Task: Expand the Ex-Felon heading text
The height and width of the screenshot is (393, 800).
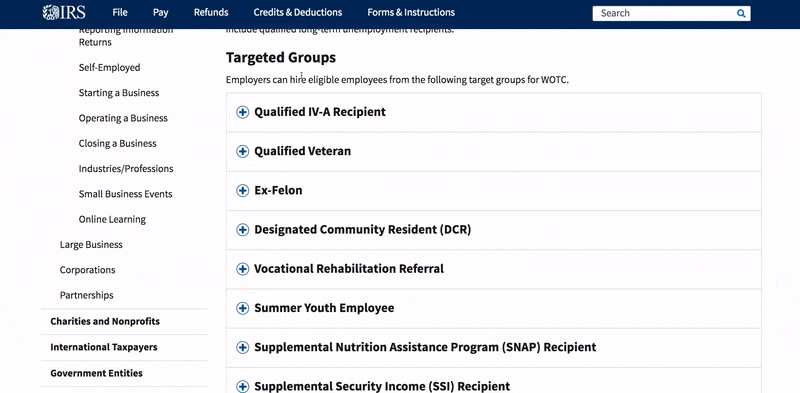Action: (x=278, y=190)
